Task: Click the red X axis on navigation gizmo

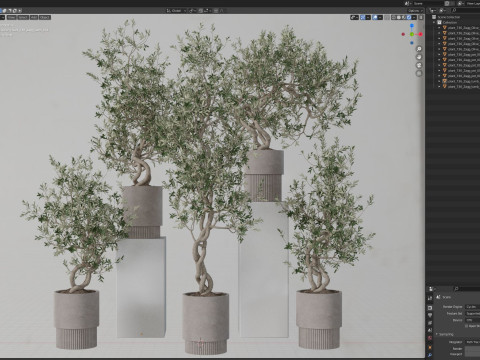Action: point(421,34)
